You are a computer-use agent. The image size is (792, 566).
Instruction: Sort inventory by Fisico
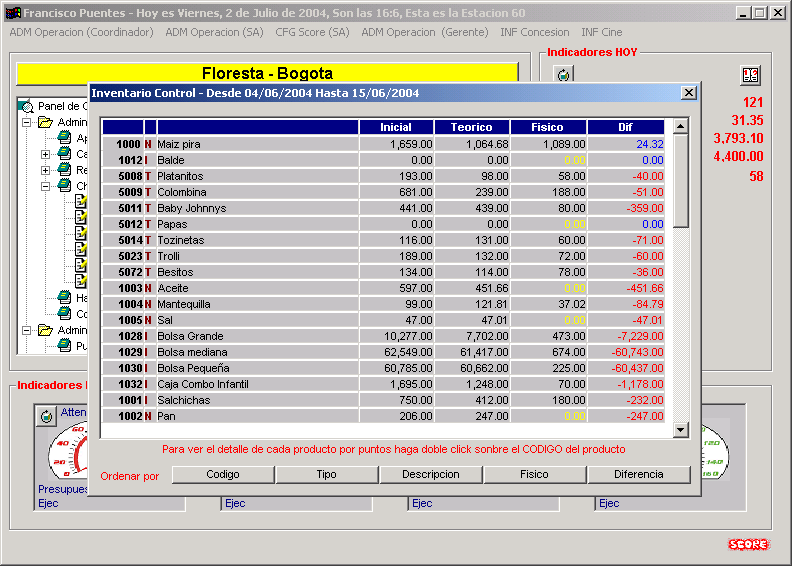[x=534, y=475]
